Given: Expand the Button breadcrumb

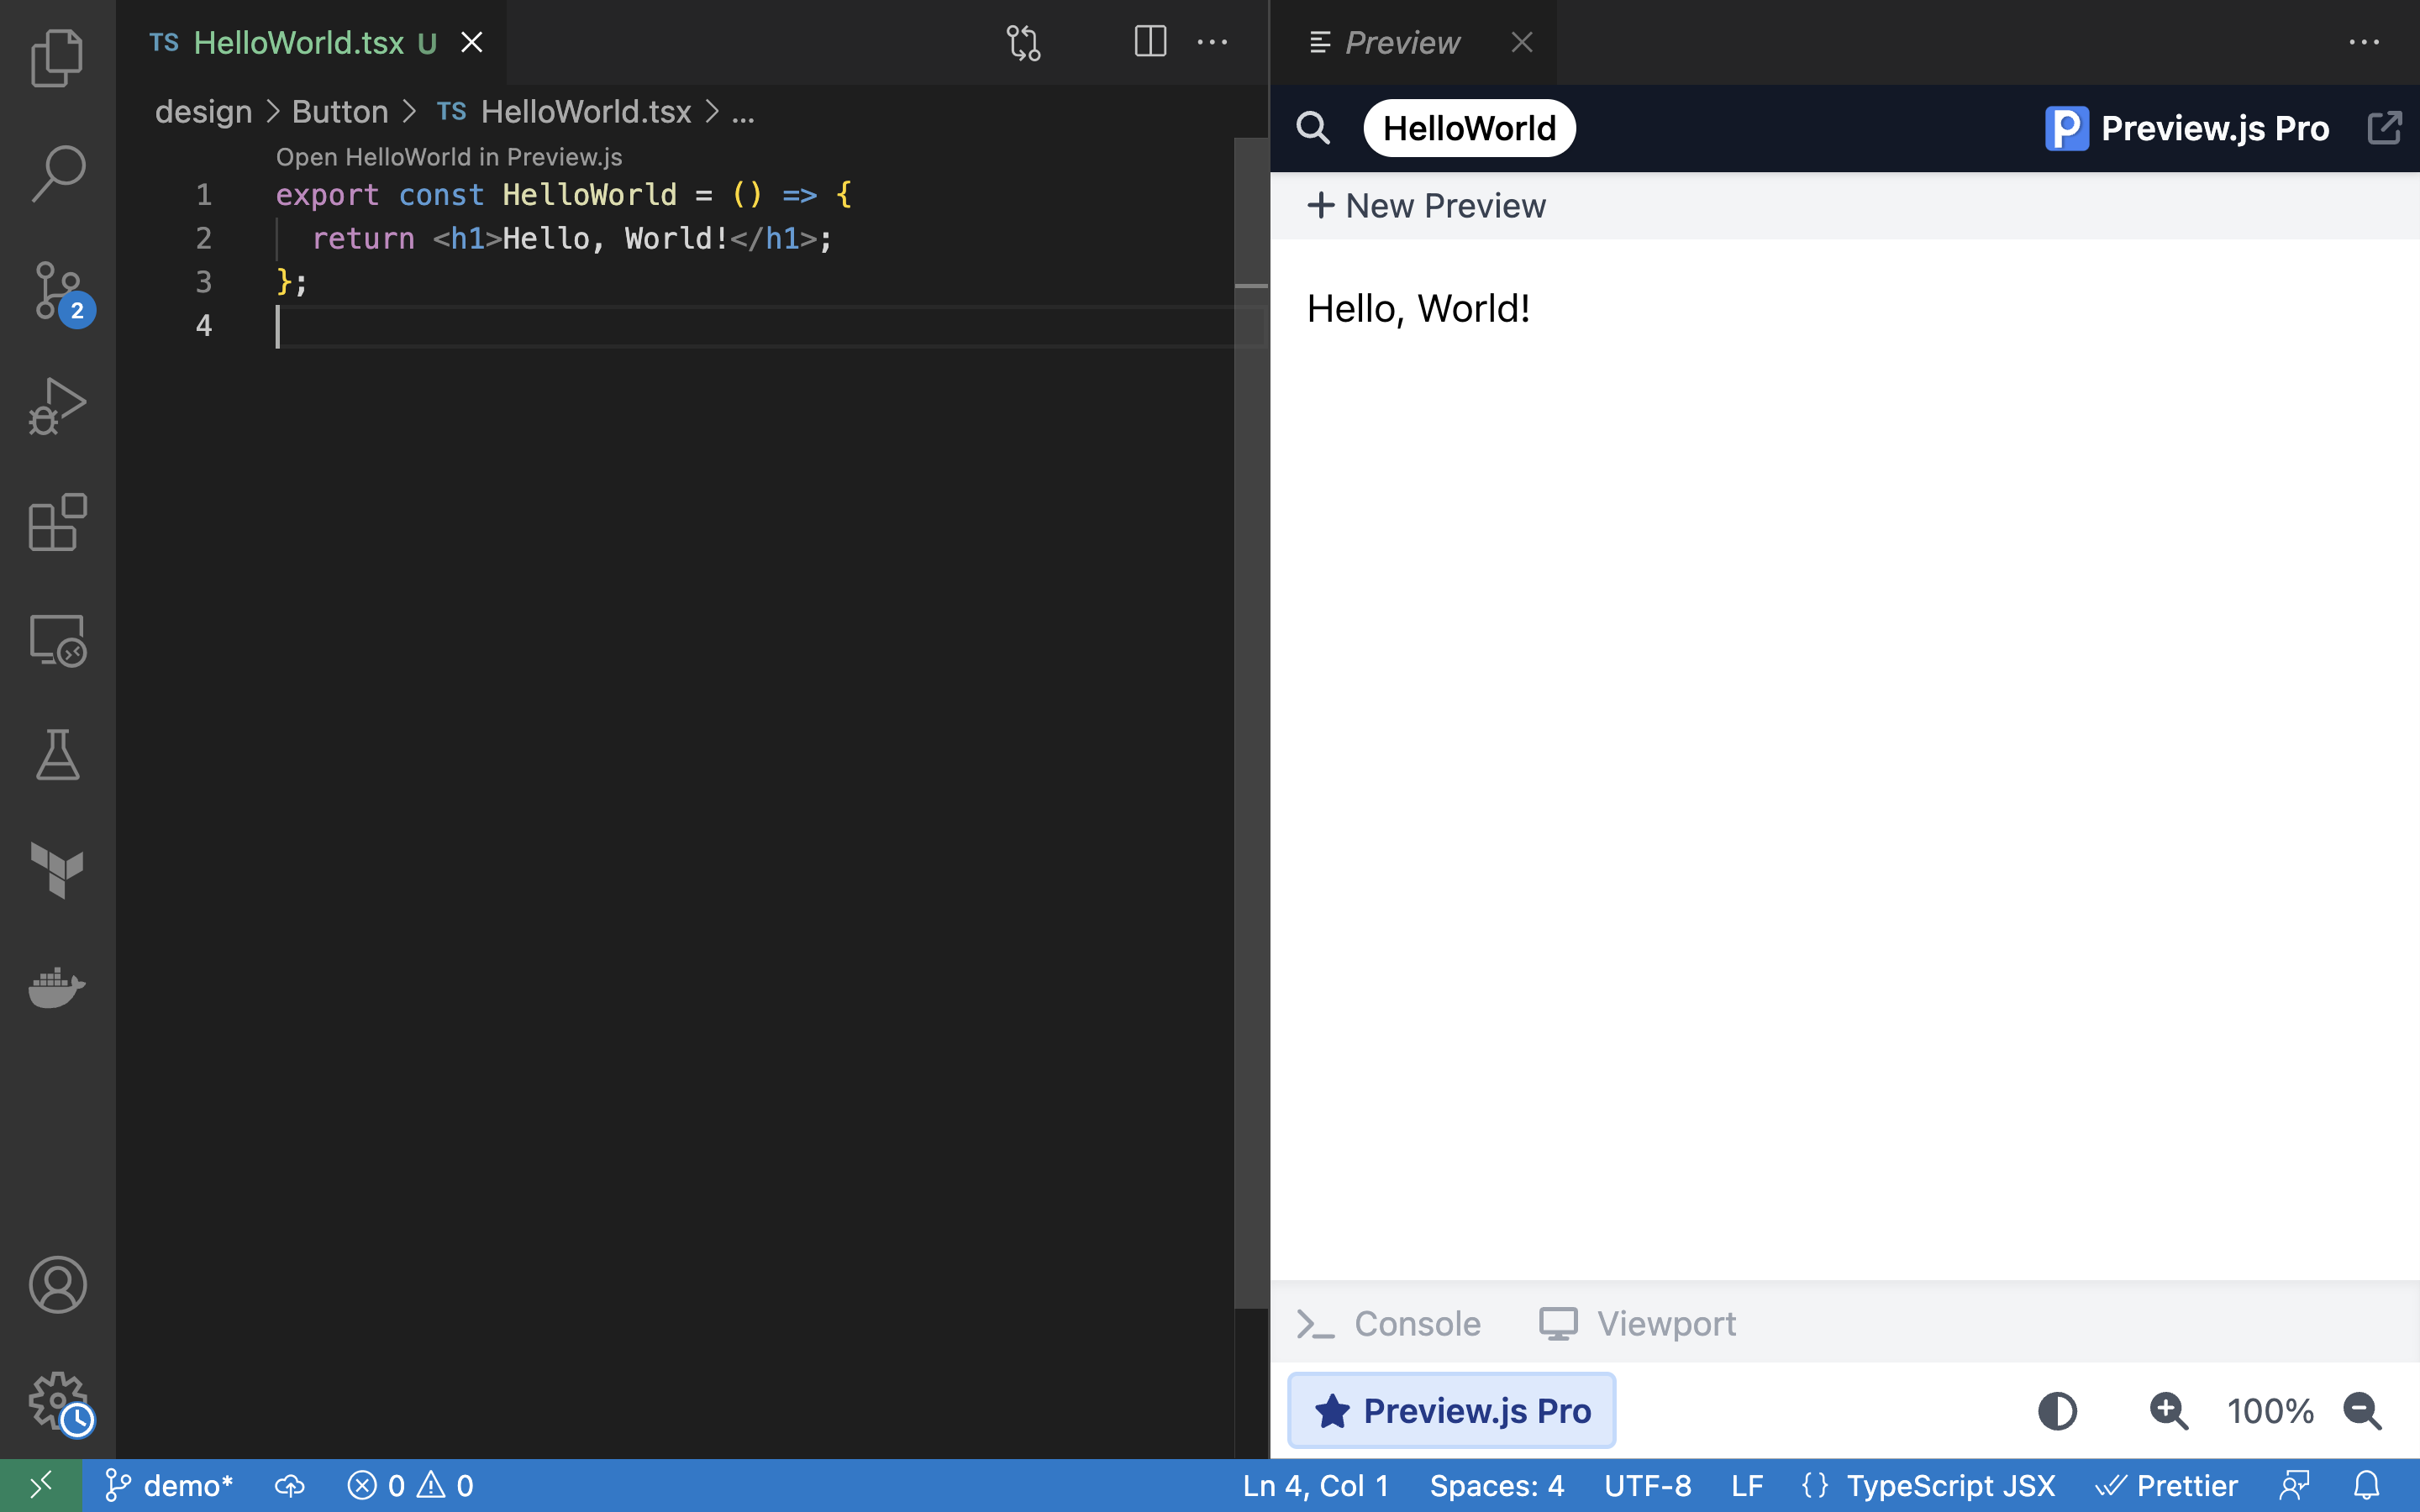Looking at the screenshot, I should coord(340,112).
